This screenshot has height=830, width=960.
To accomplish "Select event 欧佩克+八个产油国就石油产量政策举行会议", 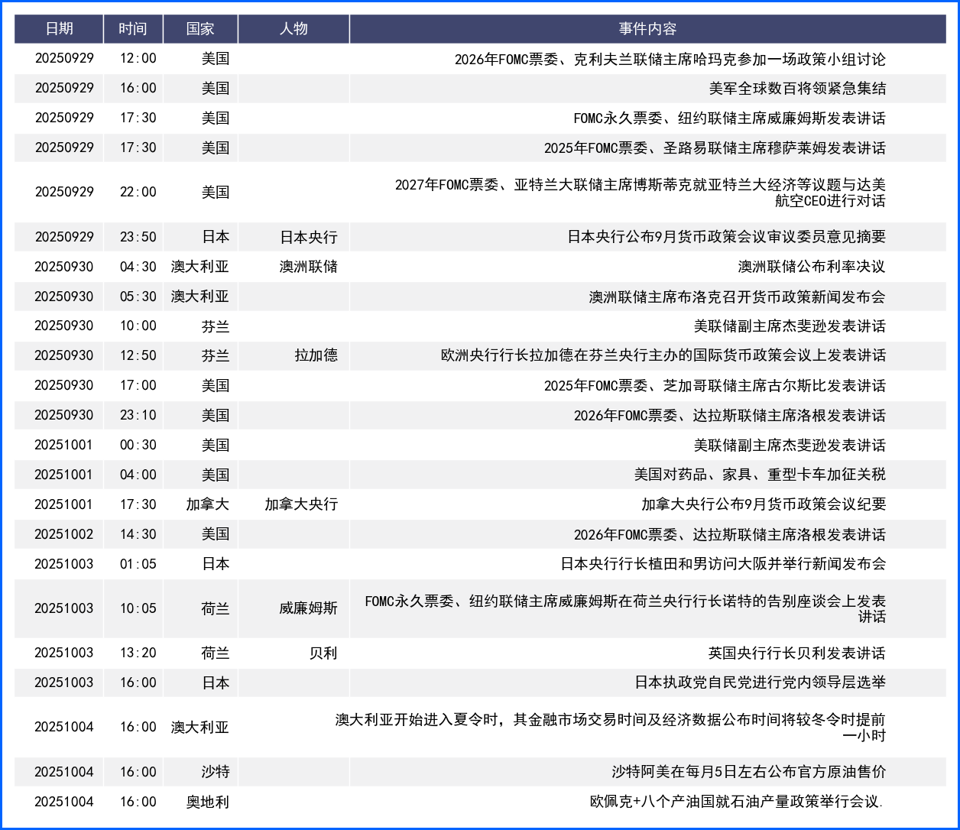I will click(737, 802).
